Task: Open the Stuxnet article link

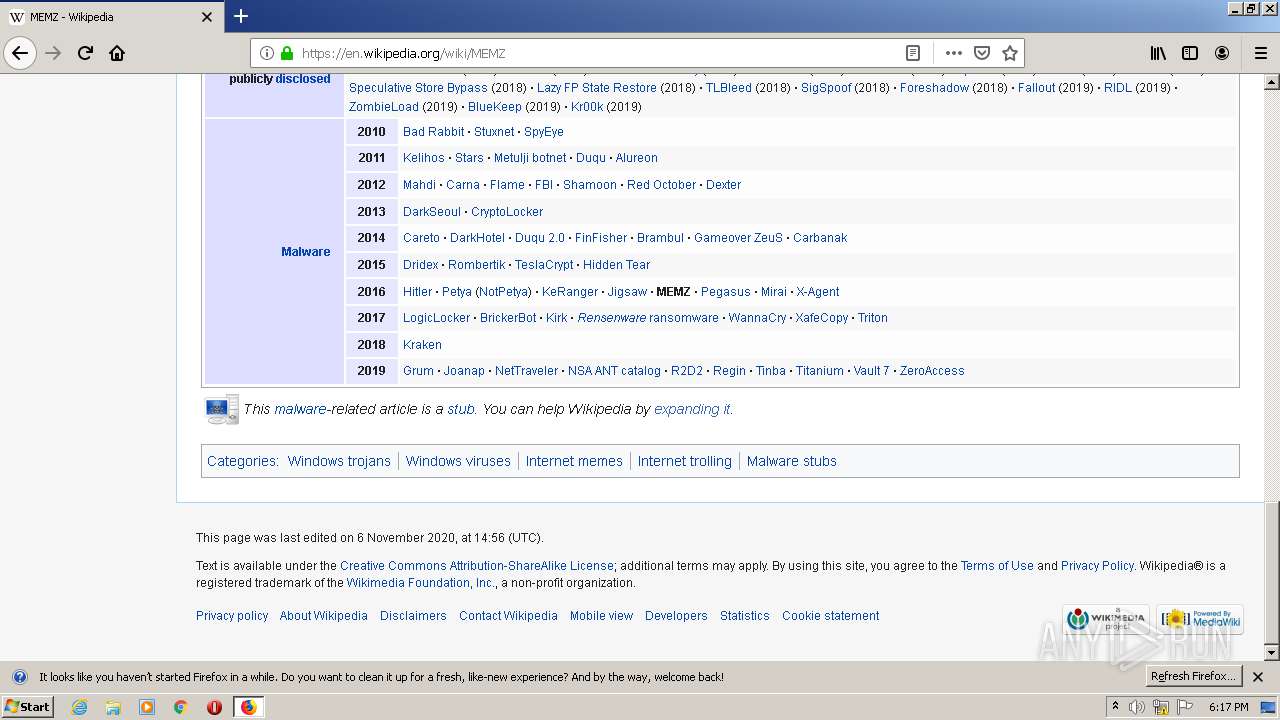Action: (494, 132)
